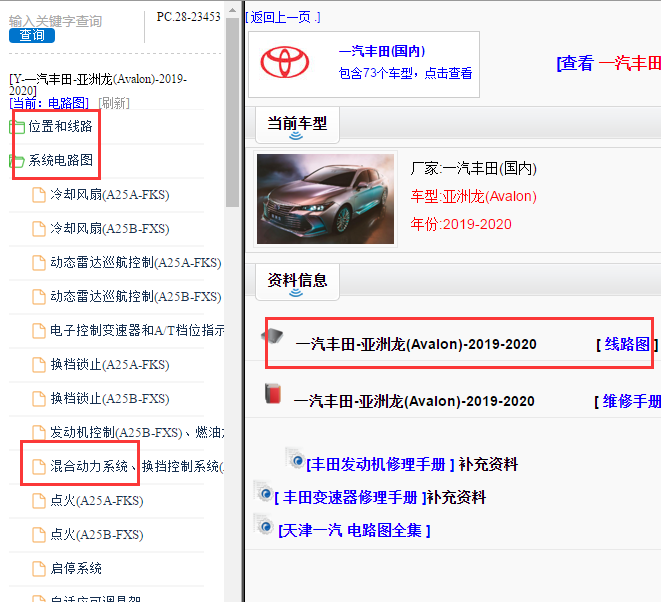Open 冷却风扇(A25B-FXS) circuit diagram
The height and width of the screenshot is (602, 661).
110,229
